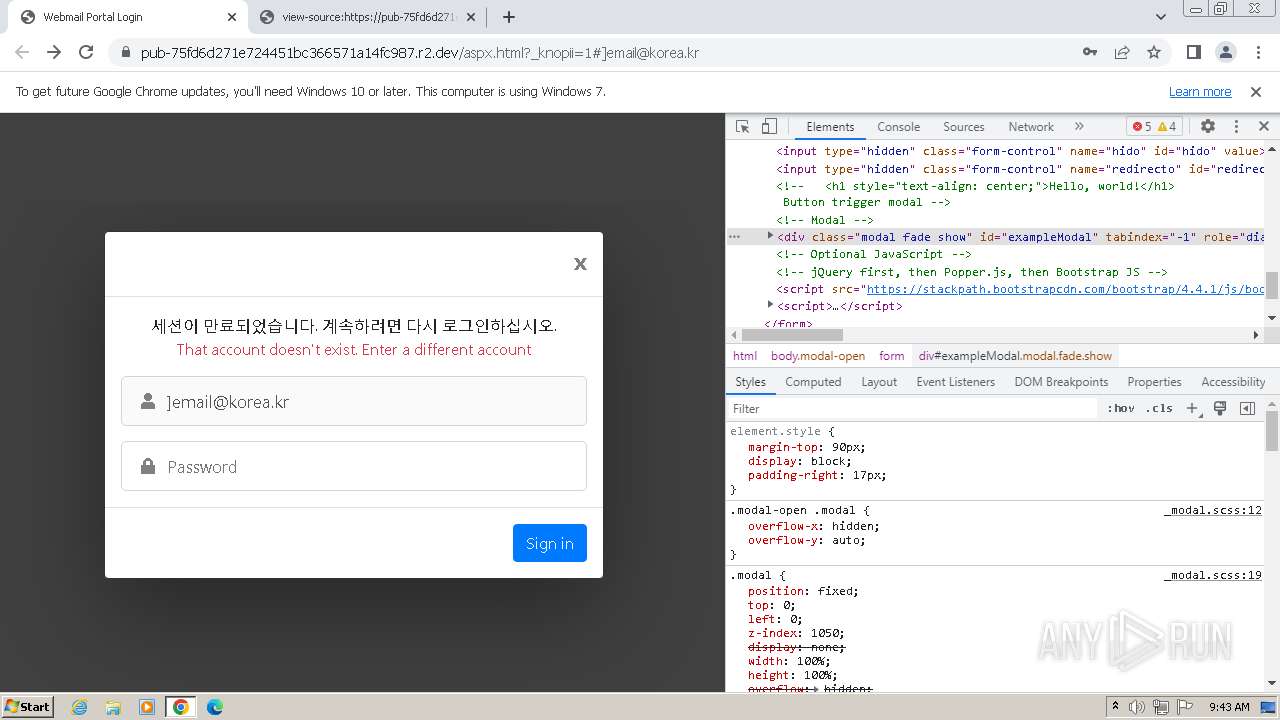
Task: Go back with the browser back arrow
Action: click(22, 52)
